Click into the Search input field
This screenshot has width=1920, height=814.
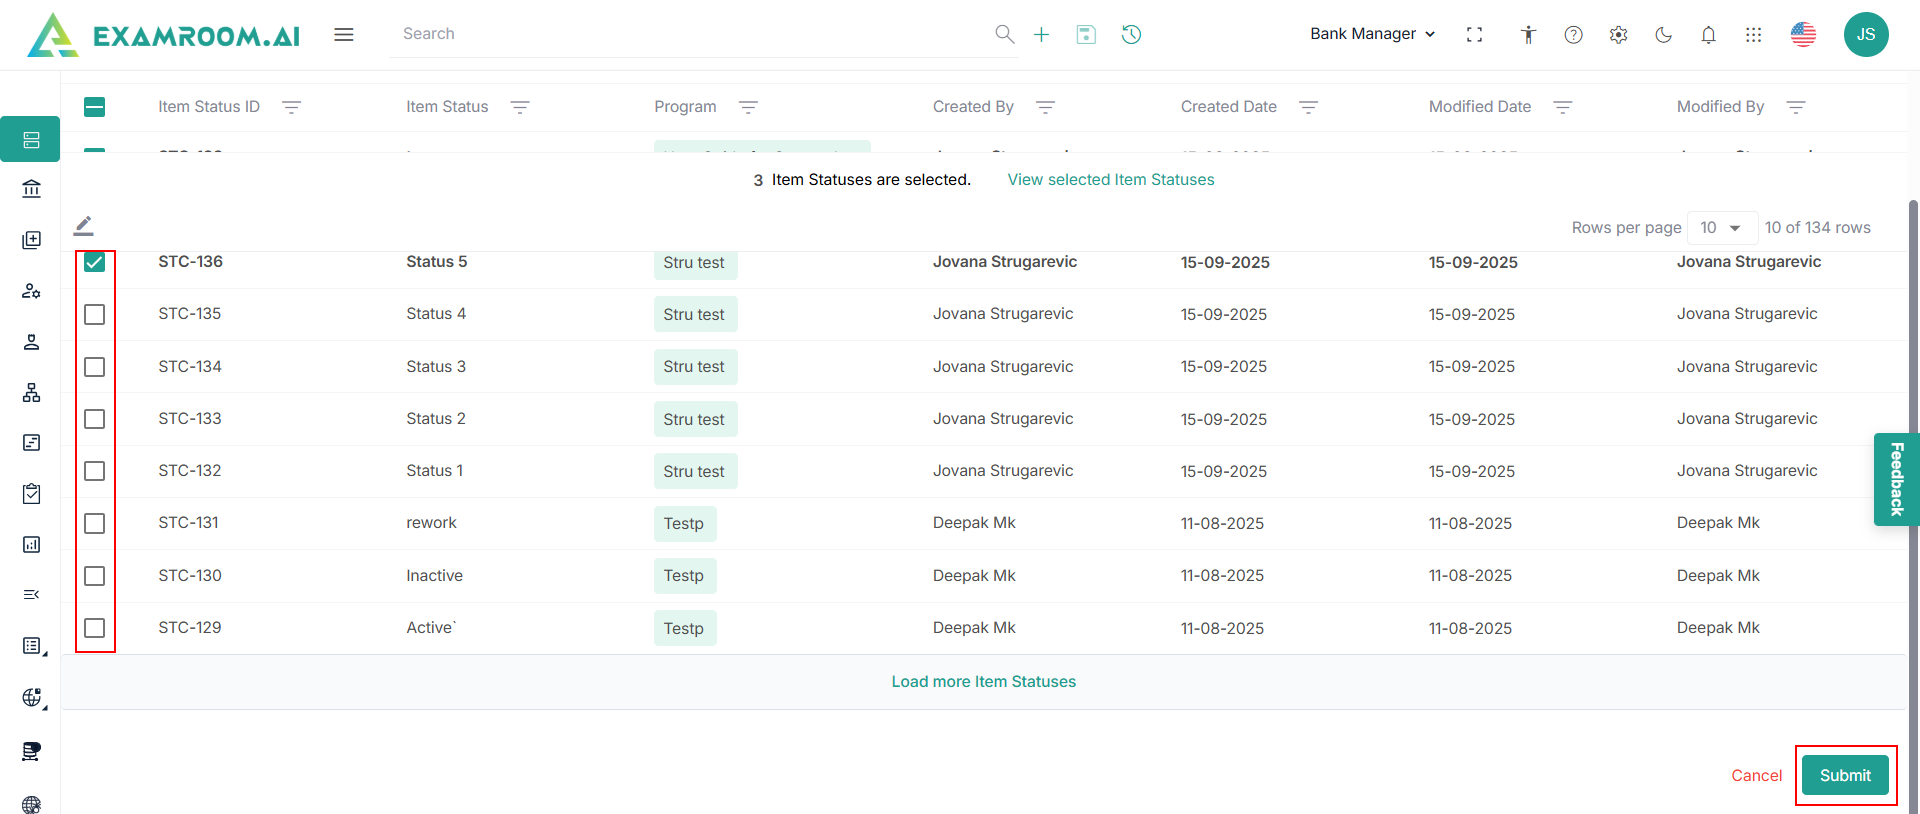(x=690, y=34)
